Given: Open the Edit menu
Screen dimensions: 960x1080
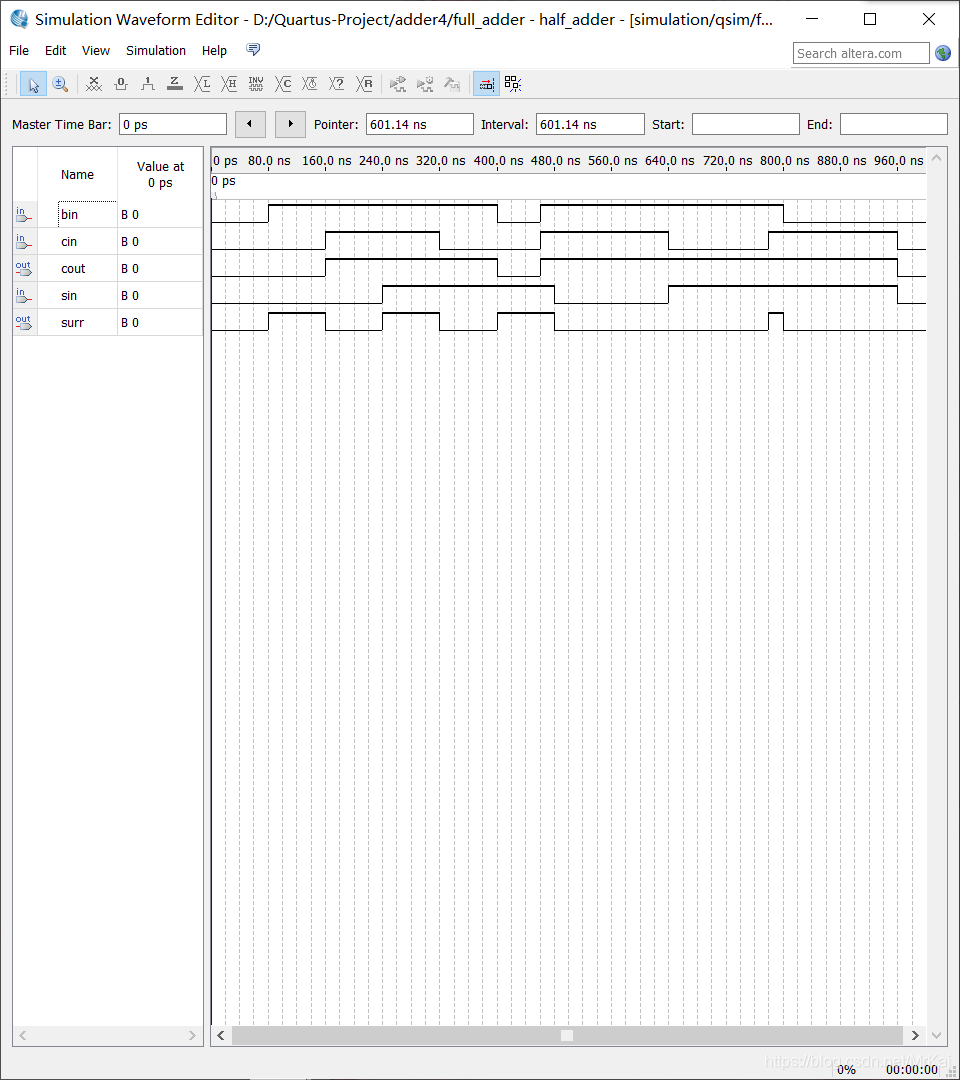Looking at the screenshot, I should (x=55, y=50).
